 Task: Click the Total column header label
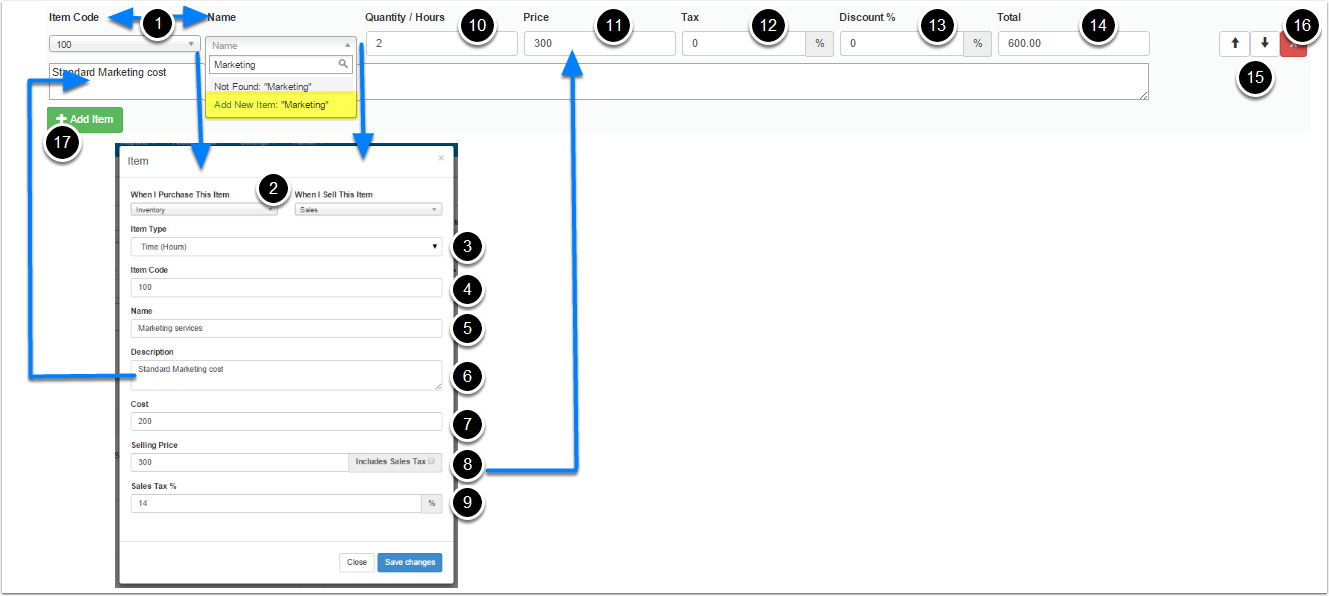pyautogui.click(x=1009, y=17)
